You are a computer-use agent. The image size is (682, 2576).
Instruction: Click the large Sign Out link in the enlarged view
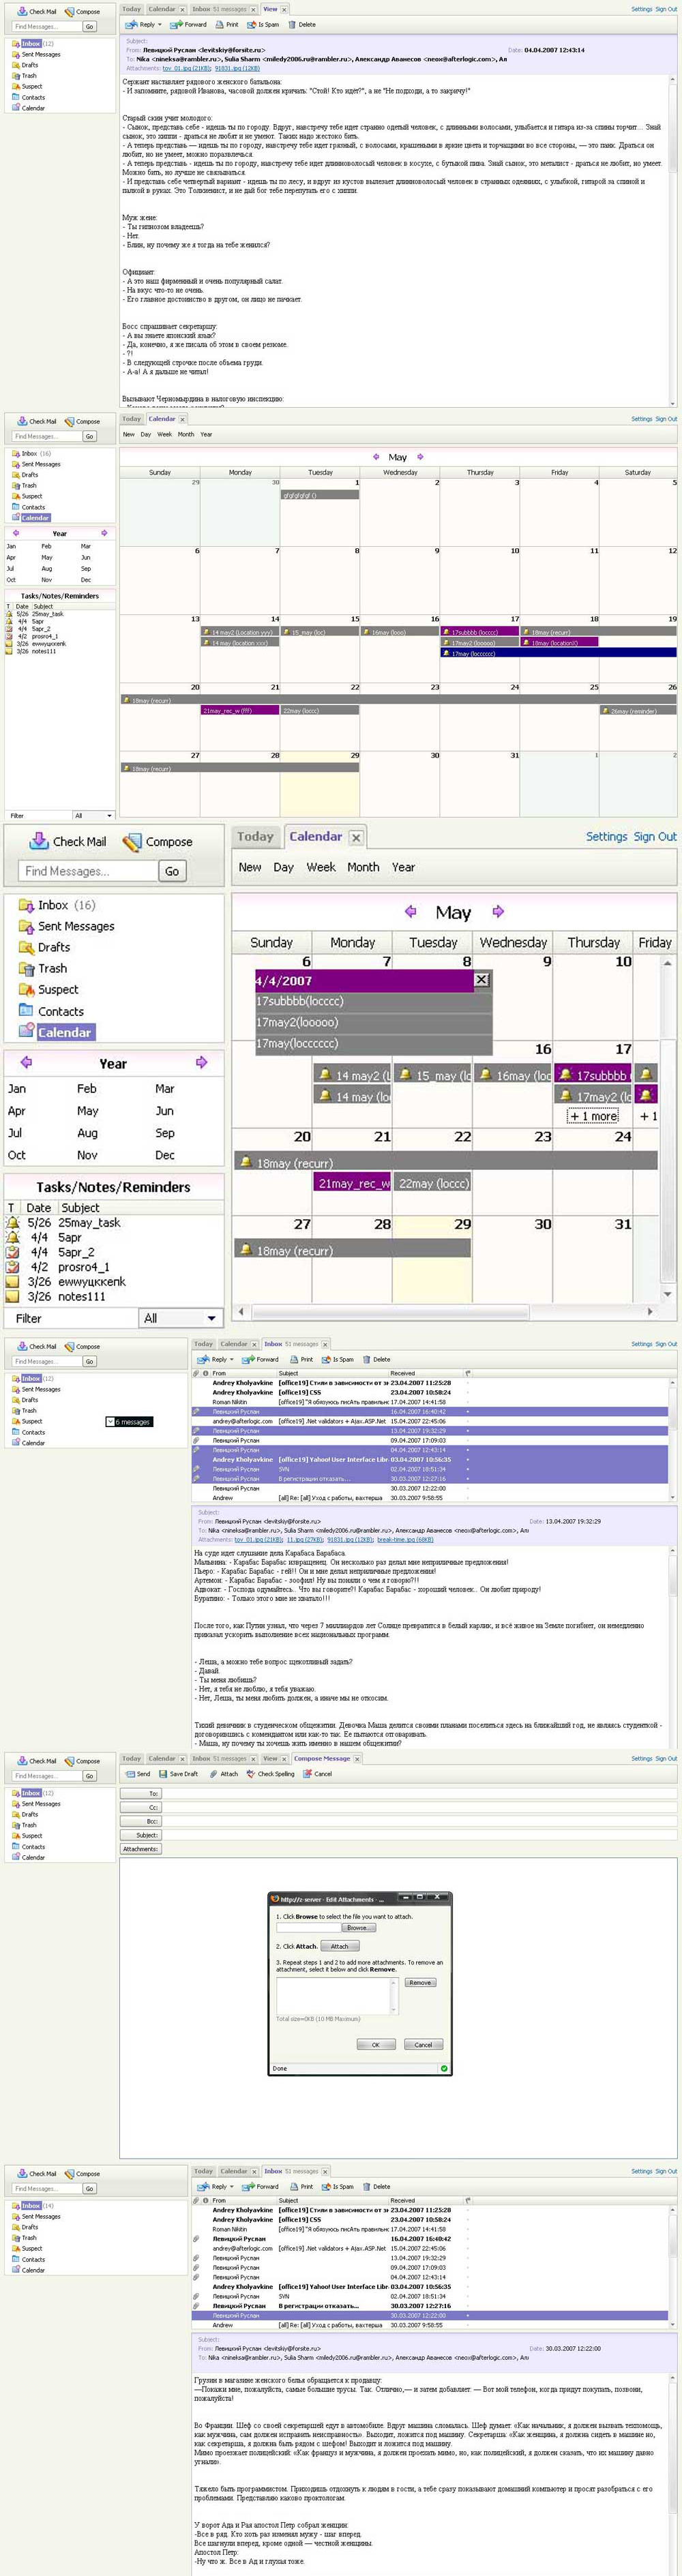coord(655,837)
